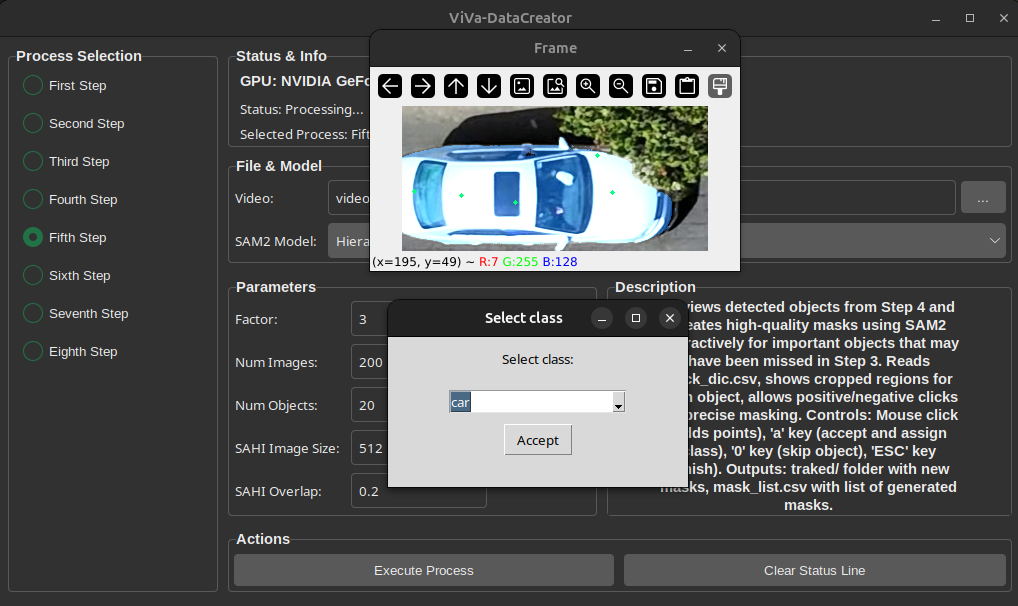1018x606 pixels.
Task: Choose the Third Step process option
Action: tap(33, 162)
